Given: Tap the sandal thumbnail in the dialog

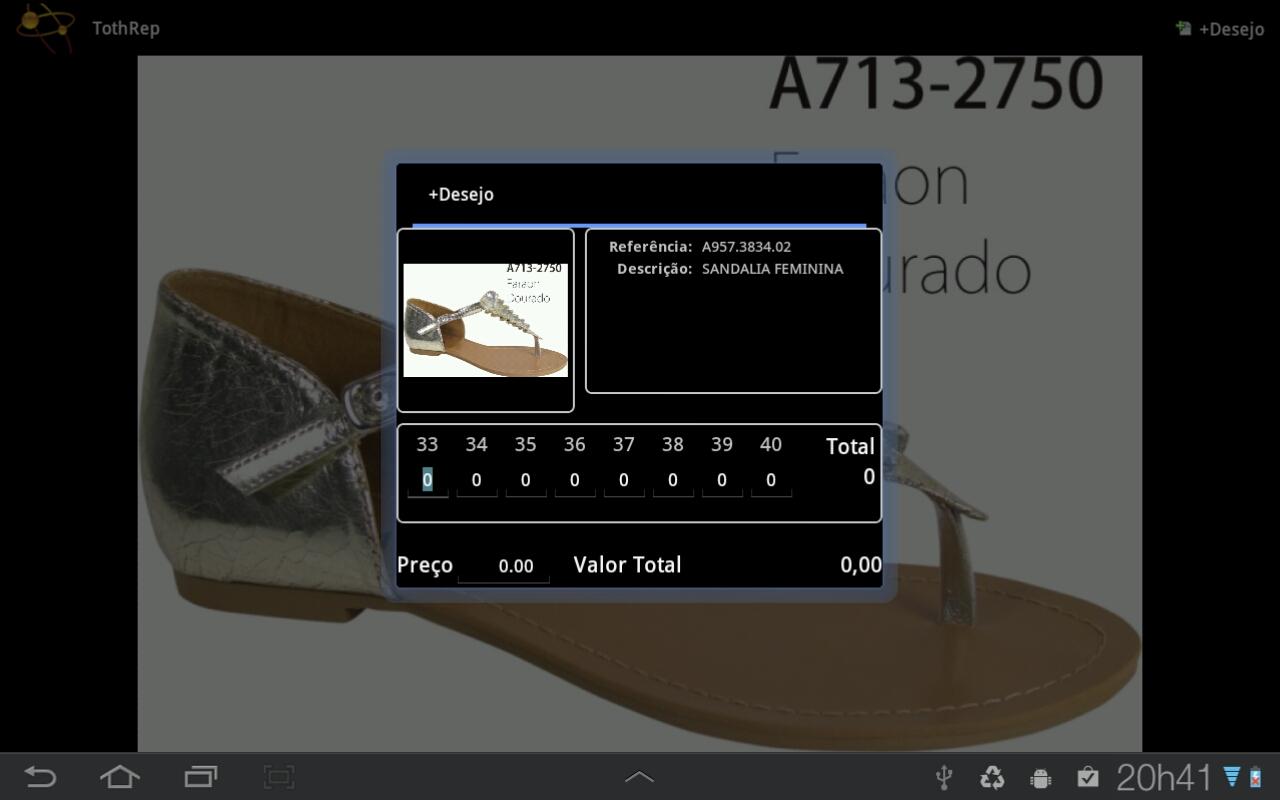Looking at the screenshot, I should point(485,320).
